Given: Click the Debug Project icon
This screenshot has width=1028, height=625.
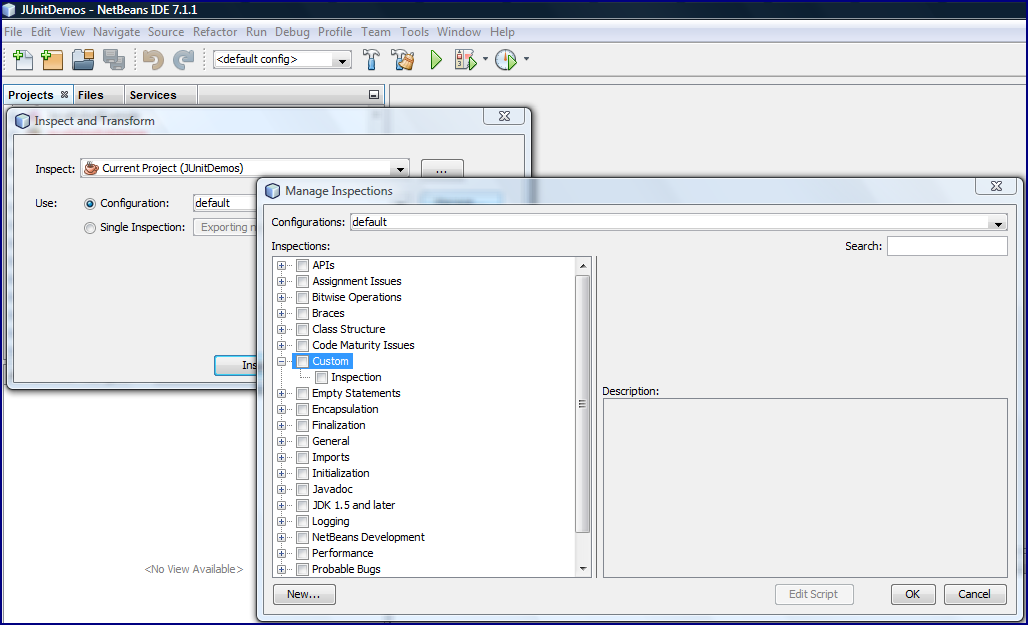Looking at the screenshot, I should point(465,60).
